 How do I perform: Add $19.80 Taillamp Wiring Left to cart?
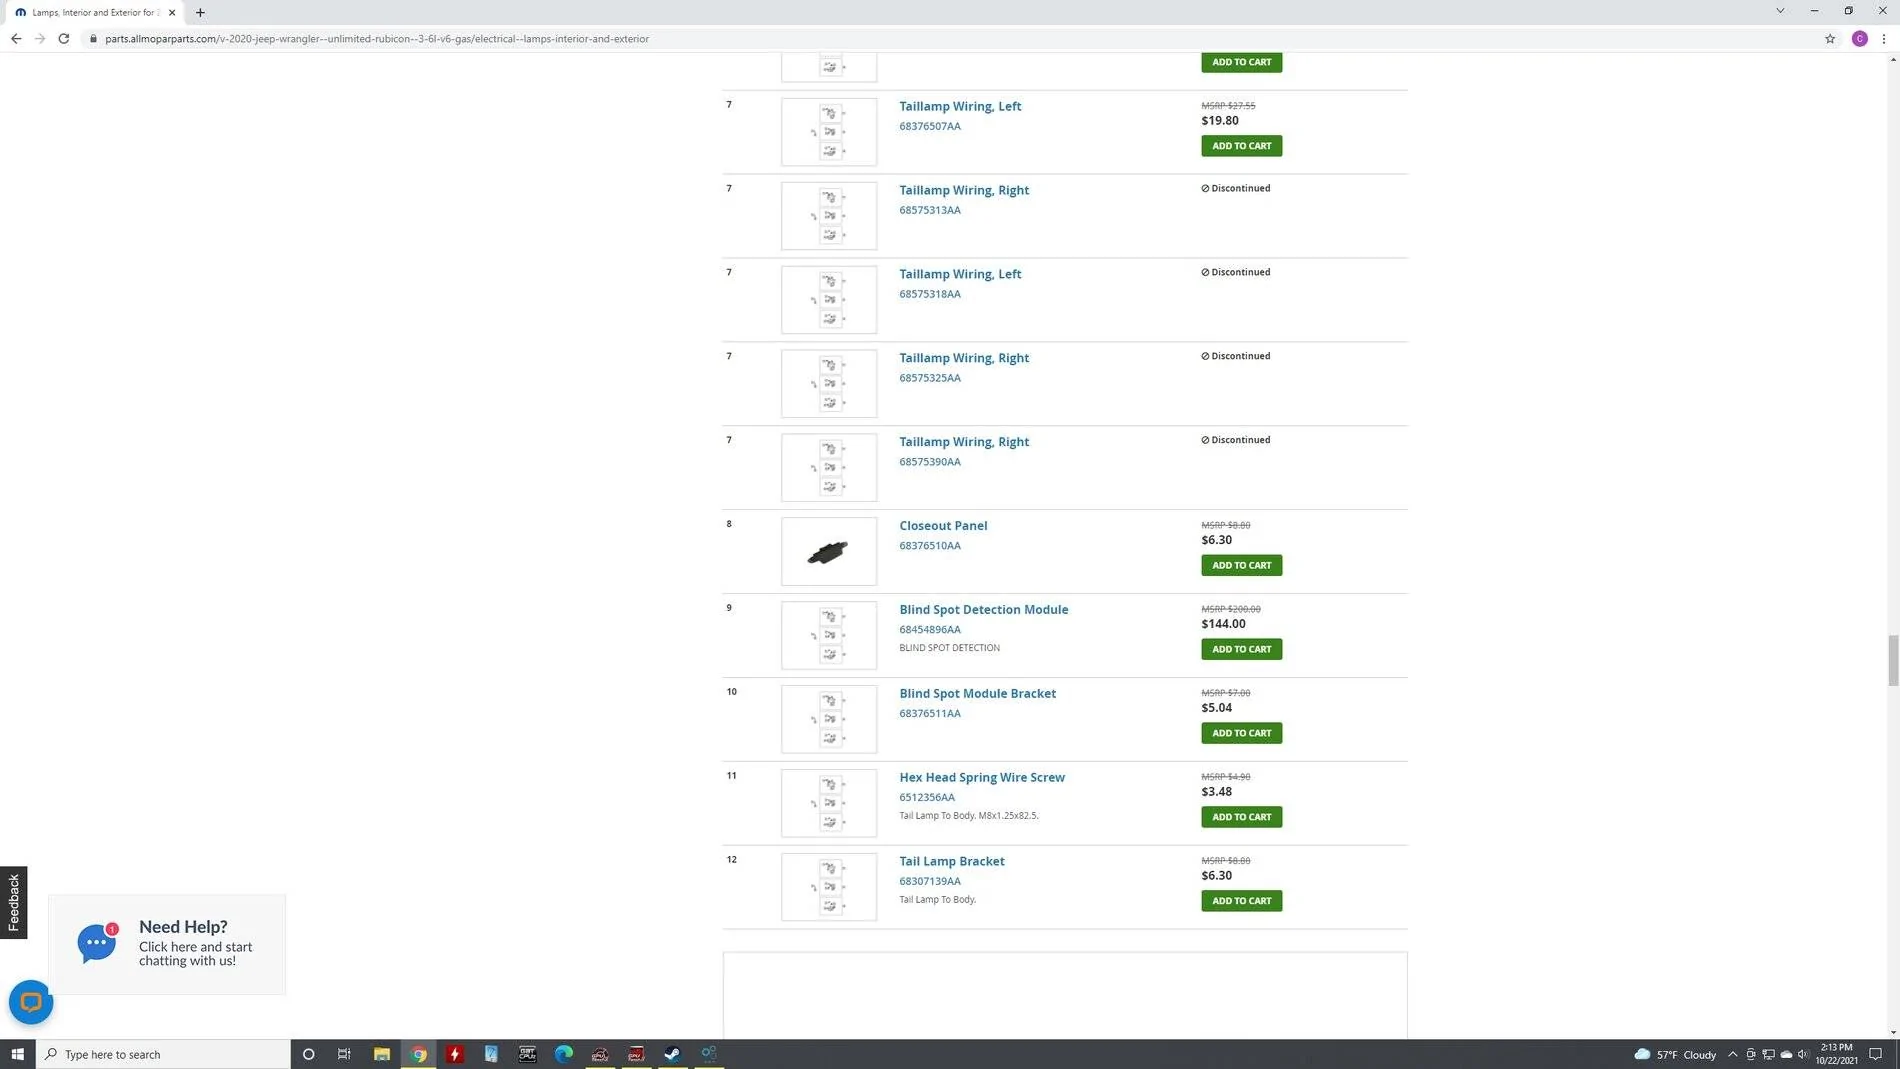1241,146
